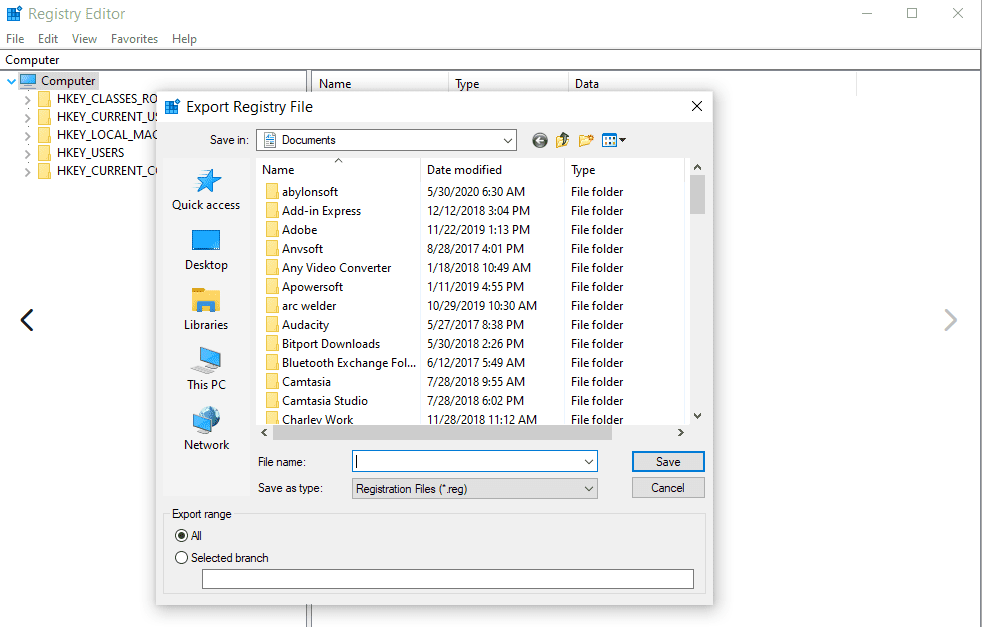Go back to last folder visited
This screenshot has height=627, width=982.
540,140
